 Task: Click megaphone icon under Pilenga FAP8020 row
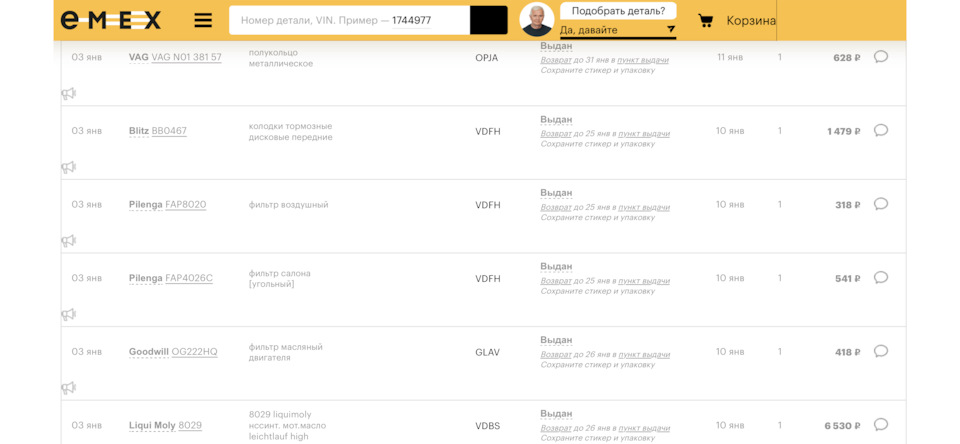[x=68, y=241]
